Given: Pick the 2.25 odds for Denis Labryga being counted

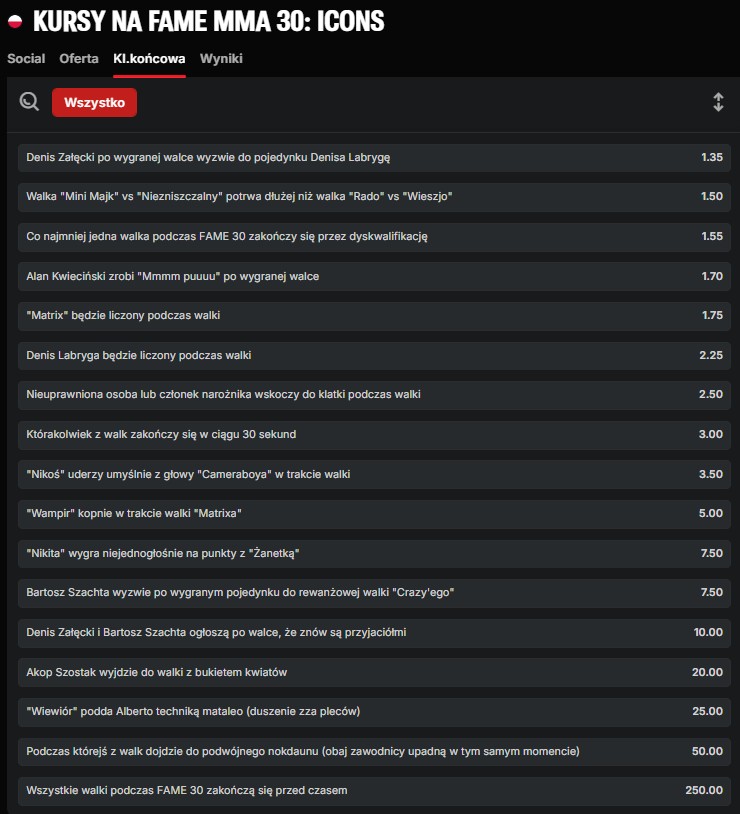Looking at the screenshot, I should point(711,355).
